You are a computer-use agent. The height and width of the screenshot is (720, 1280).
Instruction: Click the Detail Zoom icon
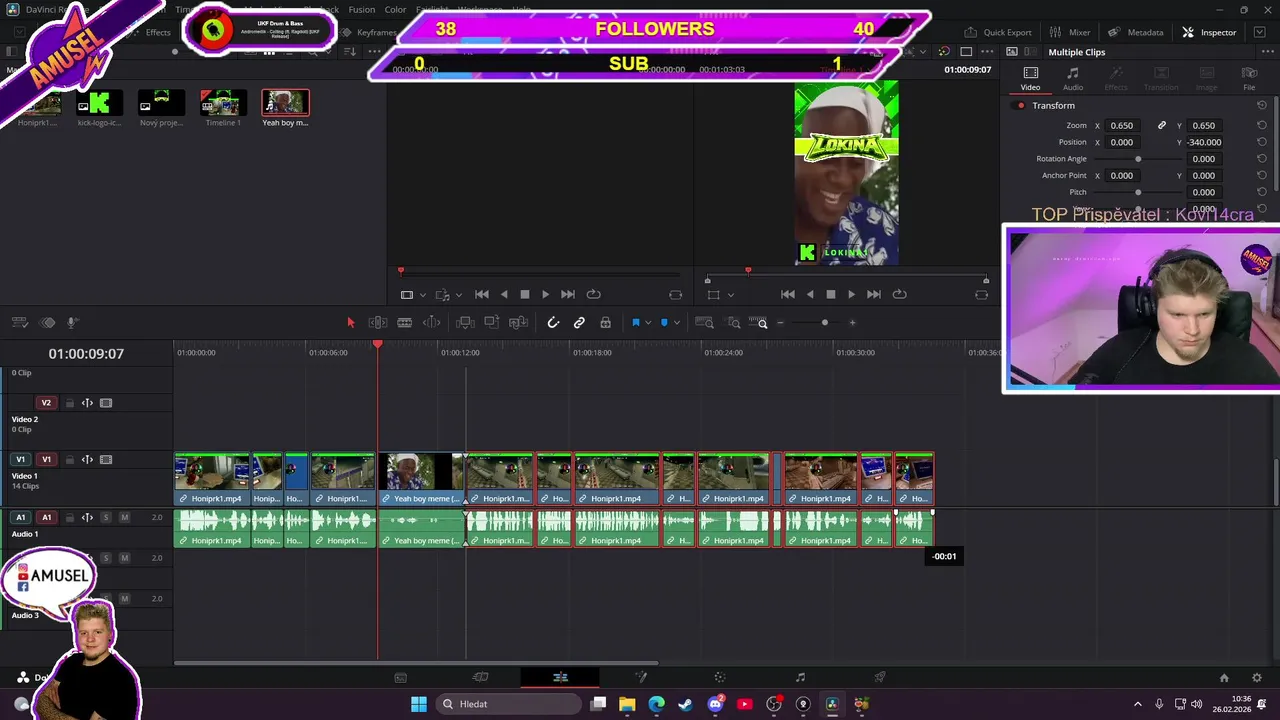pyautogui.click(x=734, y=323)
